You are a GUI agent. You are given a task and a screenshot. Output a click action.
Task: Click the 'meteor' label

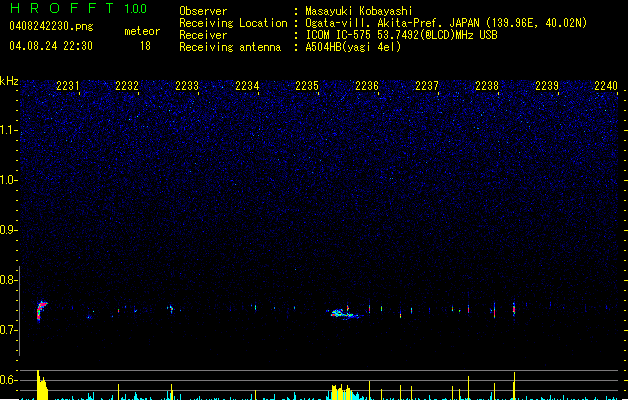pyautogui.click(x=142, y=31)
